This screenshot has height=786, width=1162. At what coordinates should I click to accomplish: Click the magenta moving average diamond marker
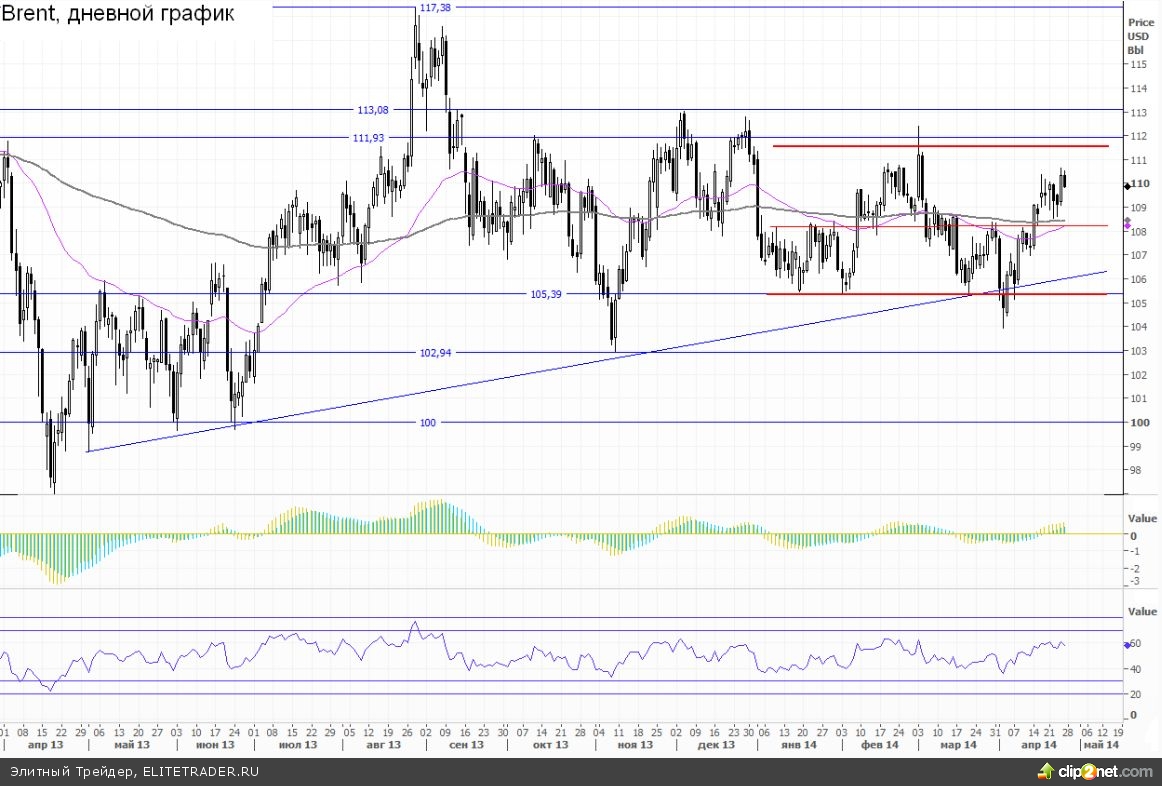(x=1126, y=228)
